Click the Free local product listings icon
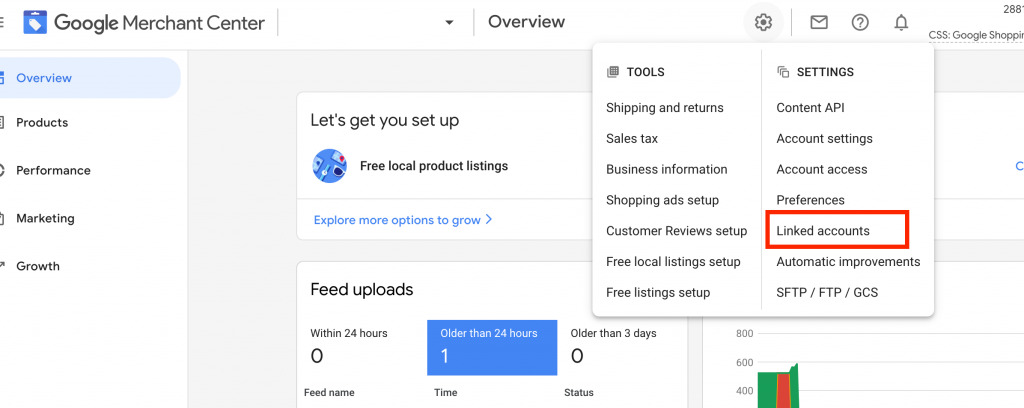1024x408 pixels. click(330, 166)
